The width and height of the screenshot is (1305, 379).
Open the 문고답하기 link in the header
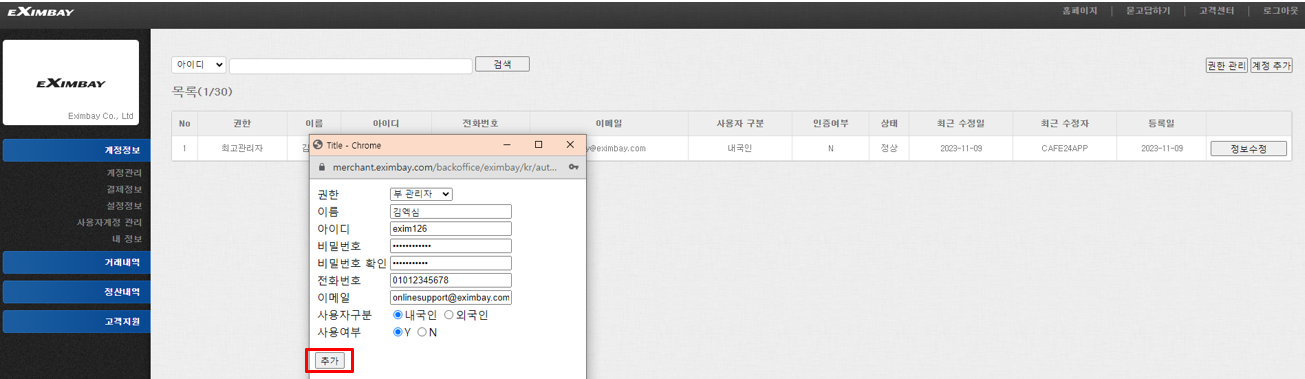pyautogui.click(x=1148, y=11)
